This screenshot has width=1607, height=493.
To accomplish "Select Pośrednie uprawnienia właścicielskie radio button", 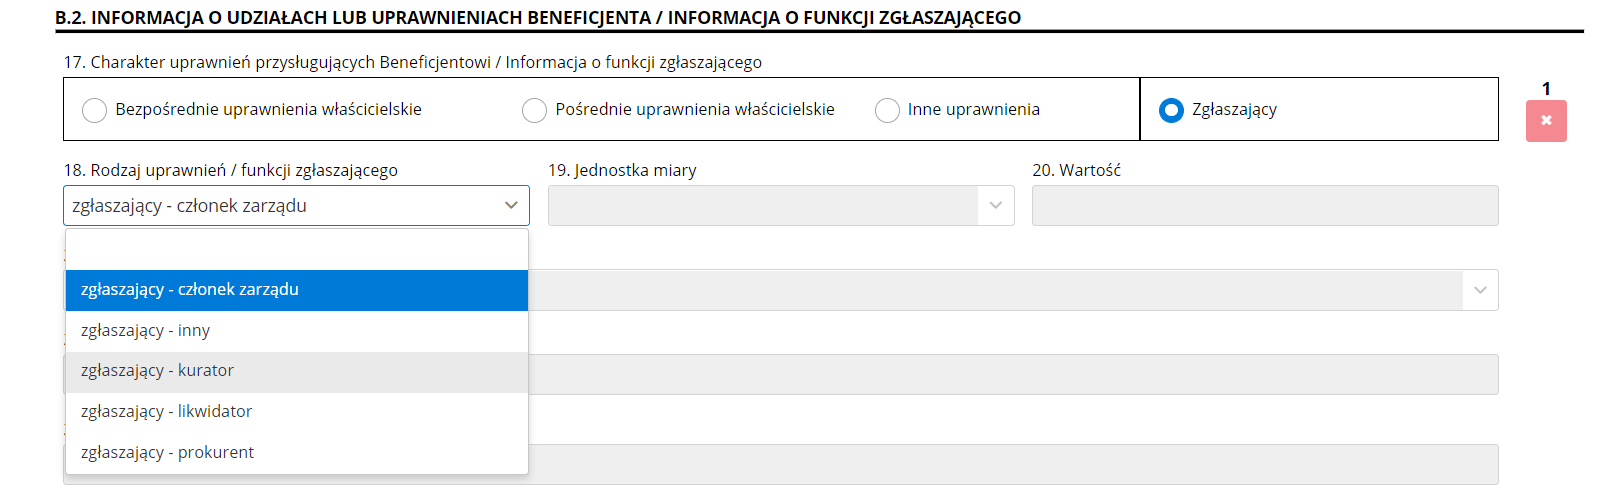I will [x=535, y=110].
